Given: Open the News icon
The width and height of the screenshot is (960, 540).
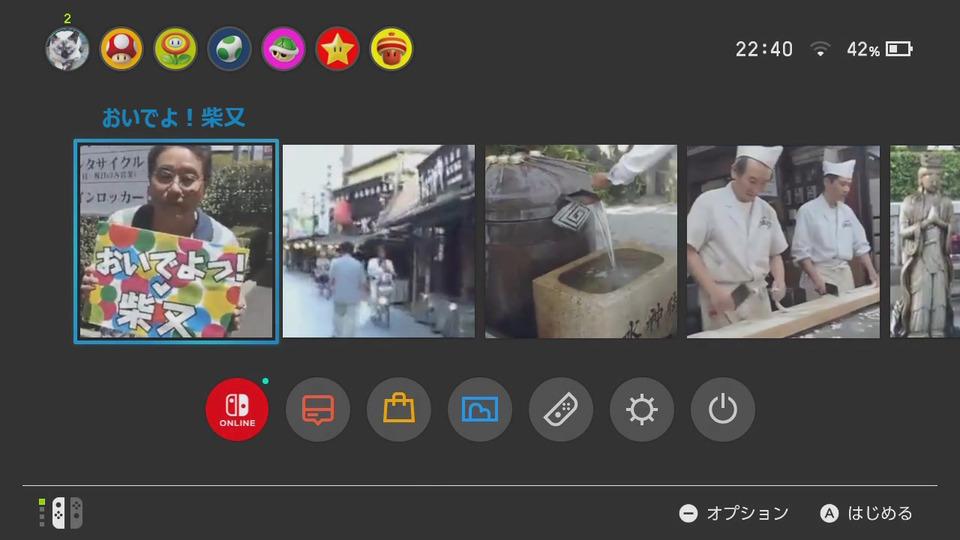Looking at the screenshot, I should coord(318,409).
